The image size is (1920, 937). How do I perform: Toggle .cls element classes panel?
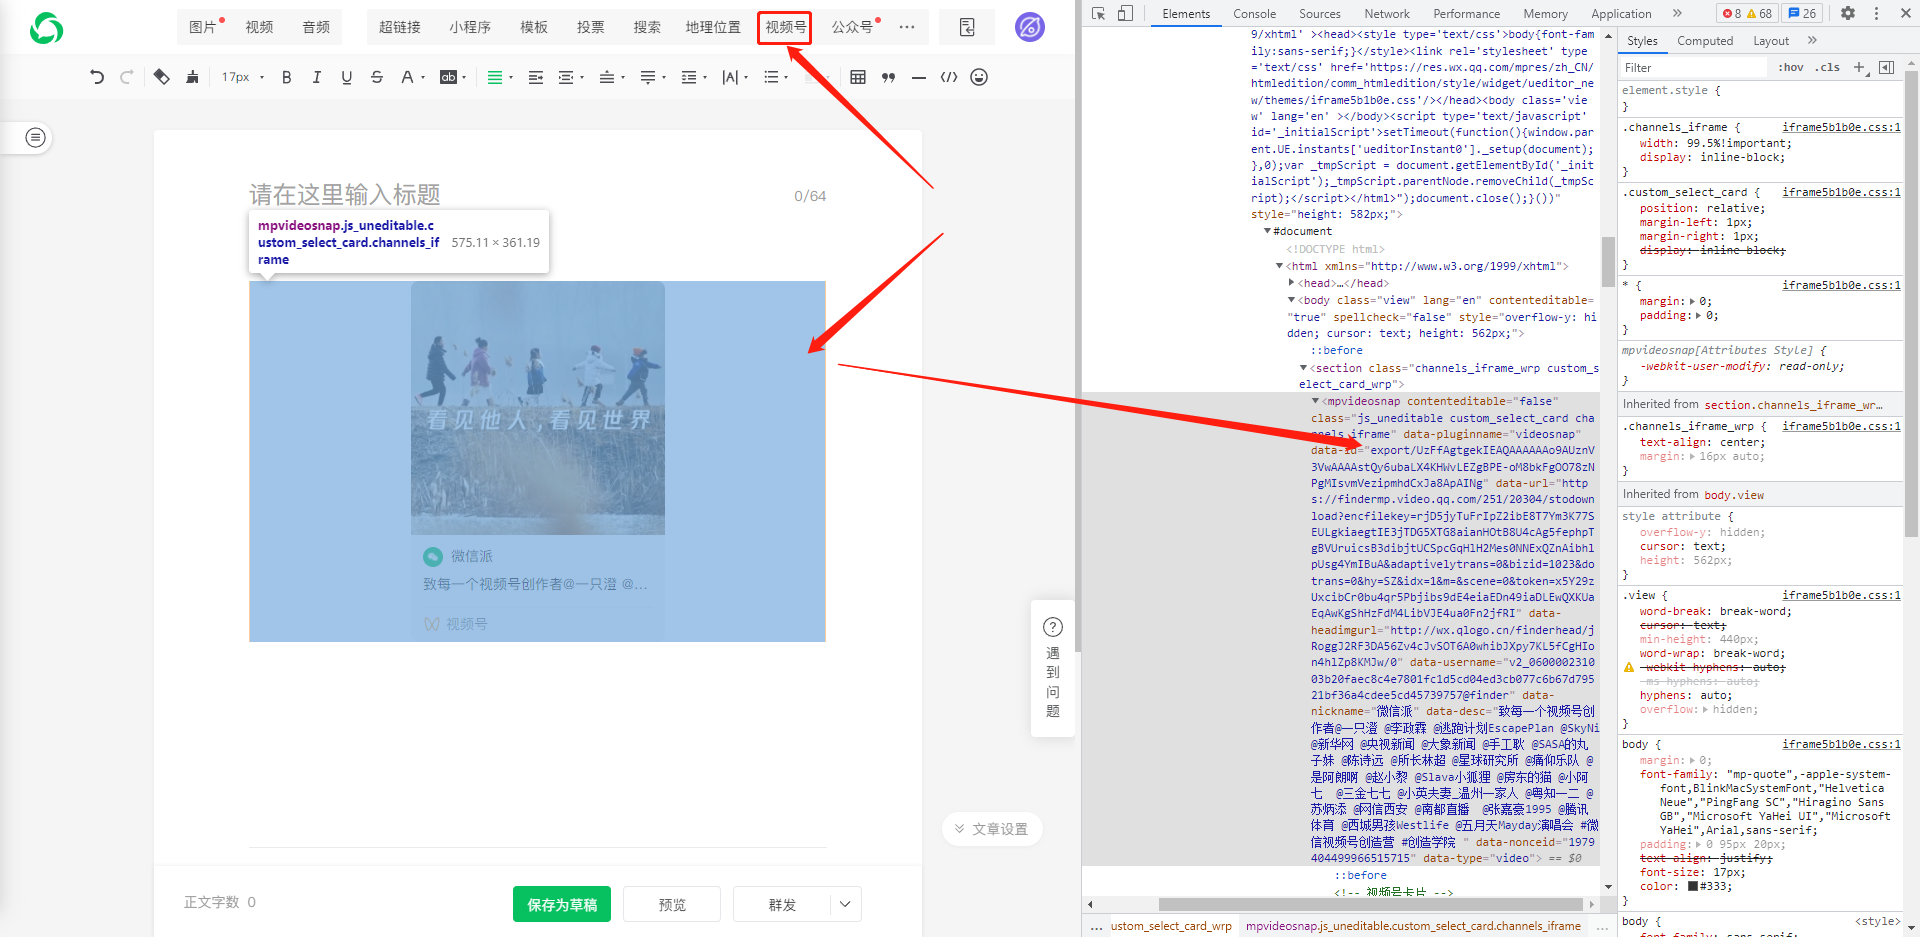[1829, 67]
